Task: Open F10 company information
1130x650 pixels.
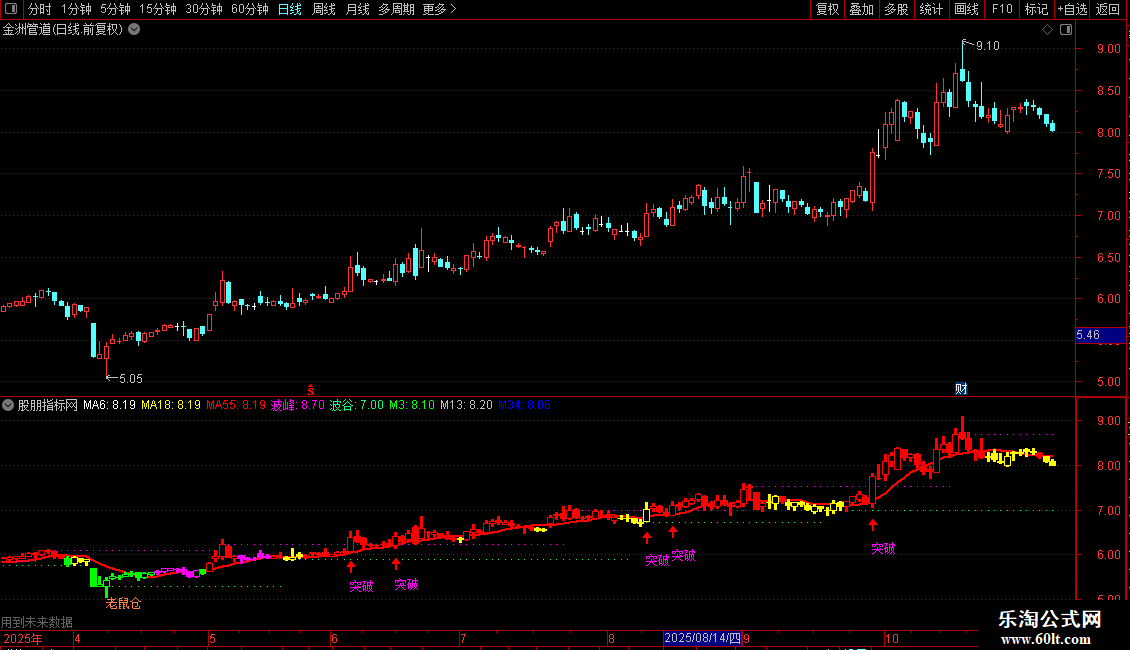Action: (x=1002, y=9)
